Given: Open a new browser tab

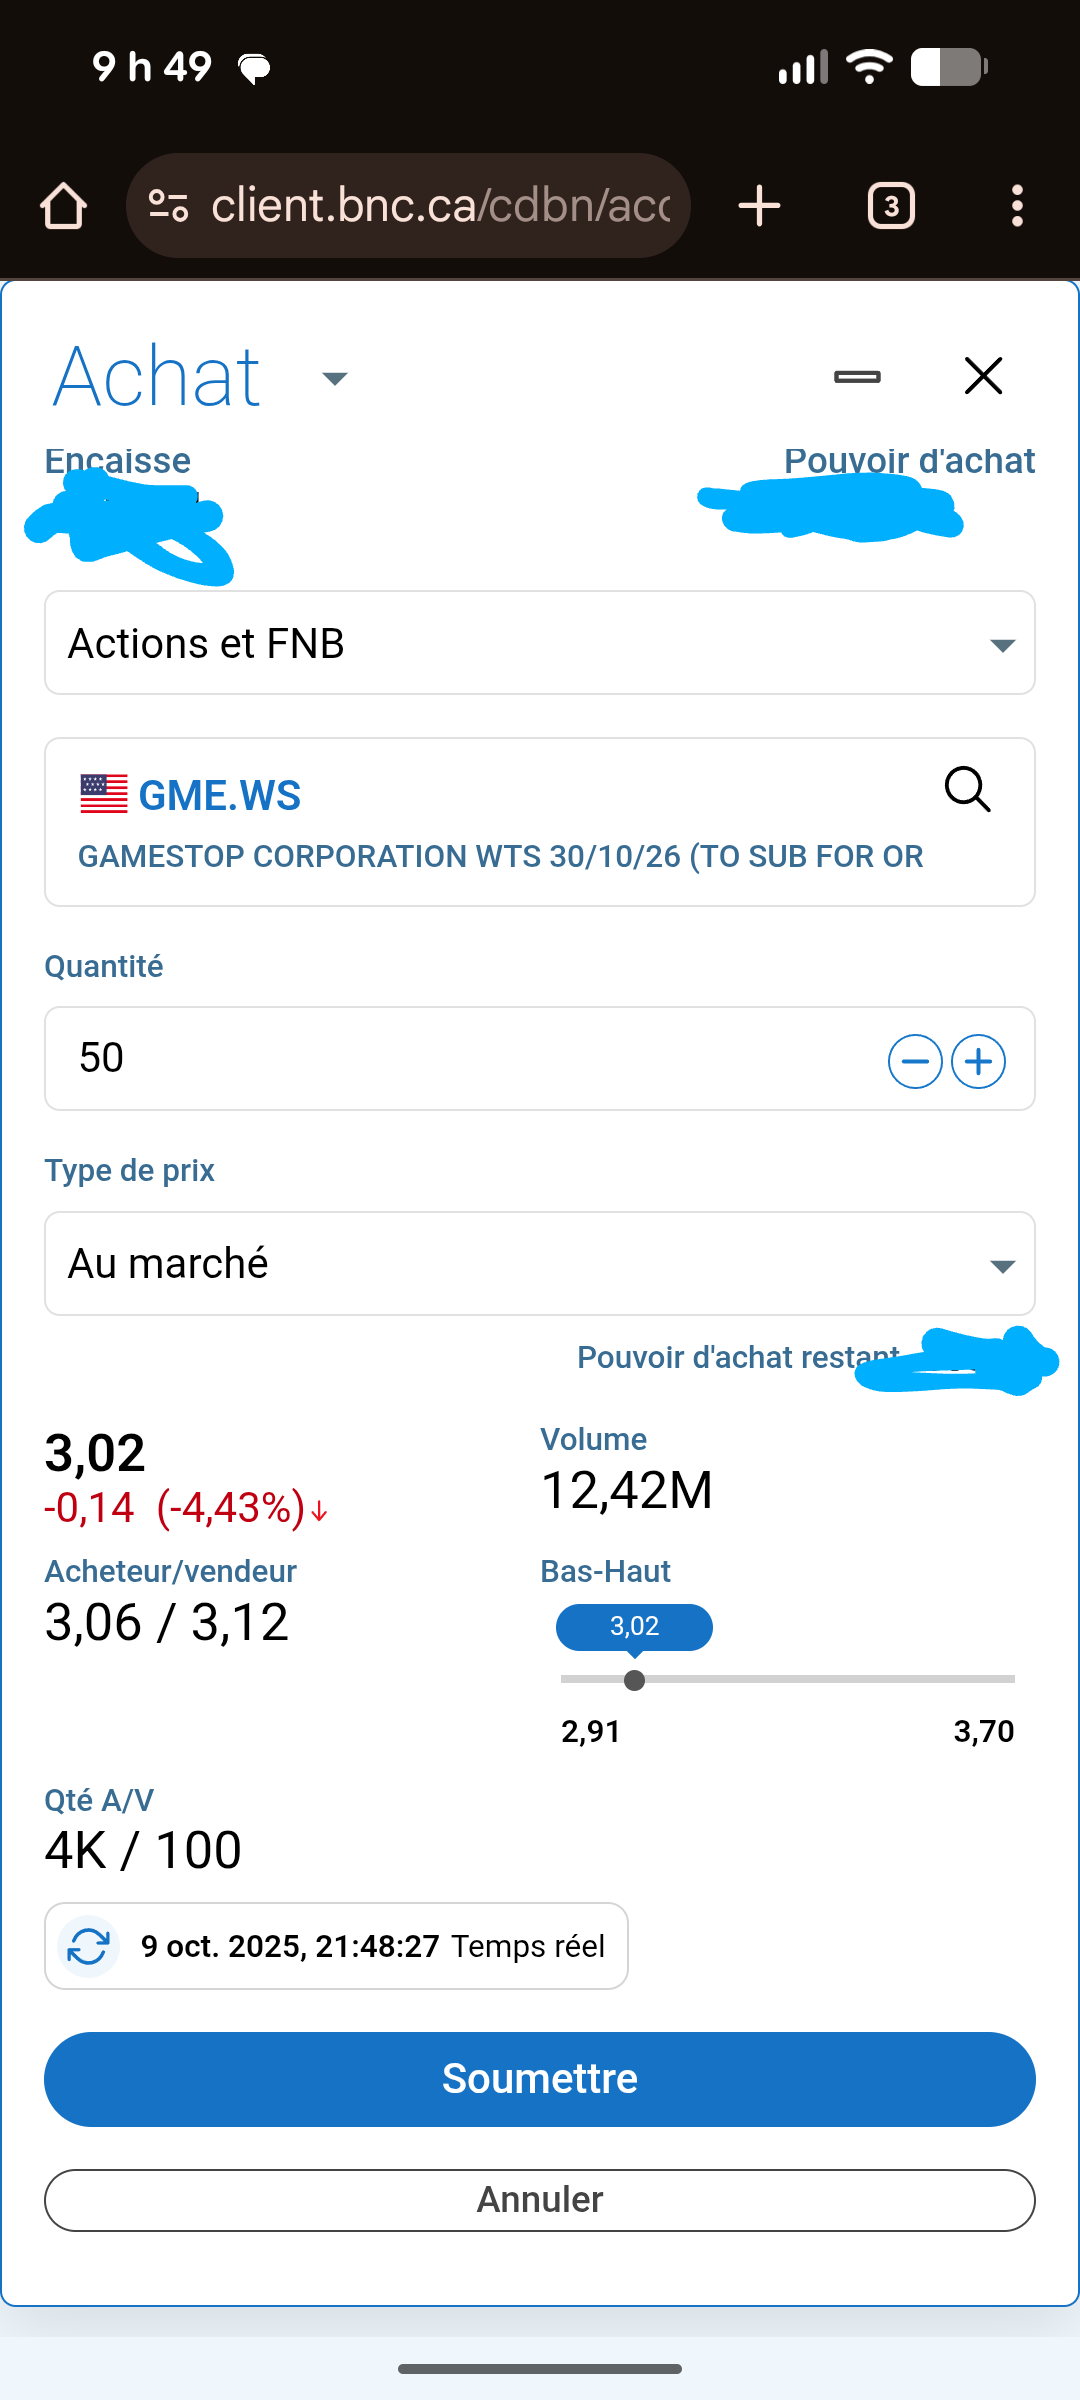Looking at the screenshot, I should tap(759, 206).
